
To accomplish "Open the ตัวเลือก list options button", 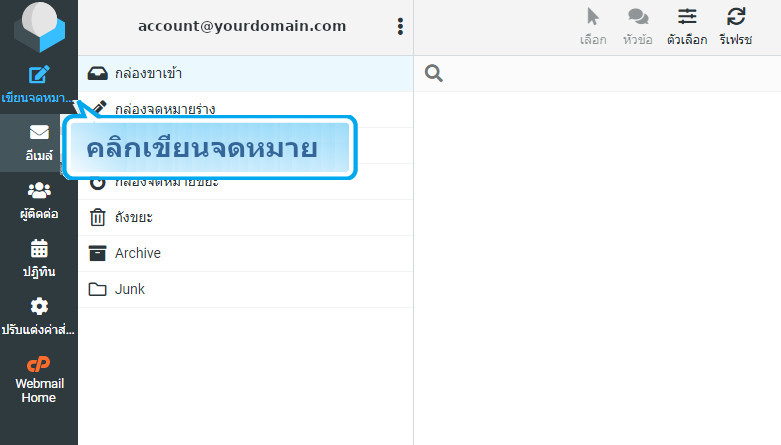I will coord(687,27).
